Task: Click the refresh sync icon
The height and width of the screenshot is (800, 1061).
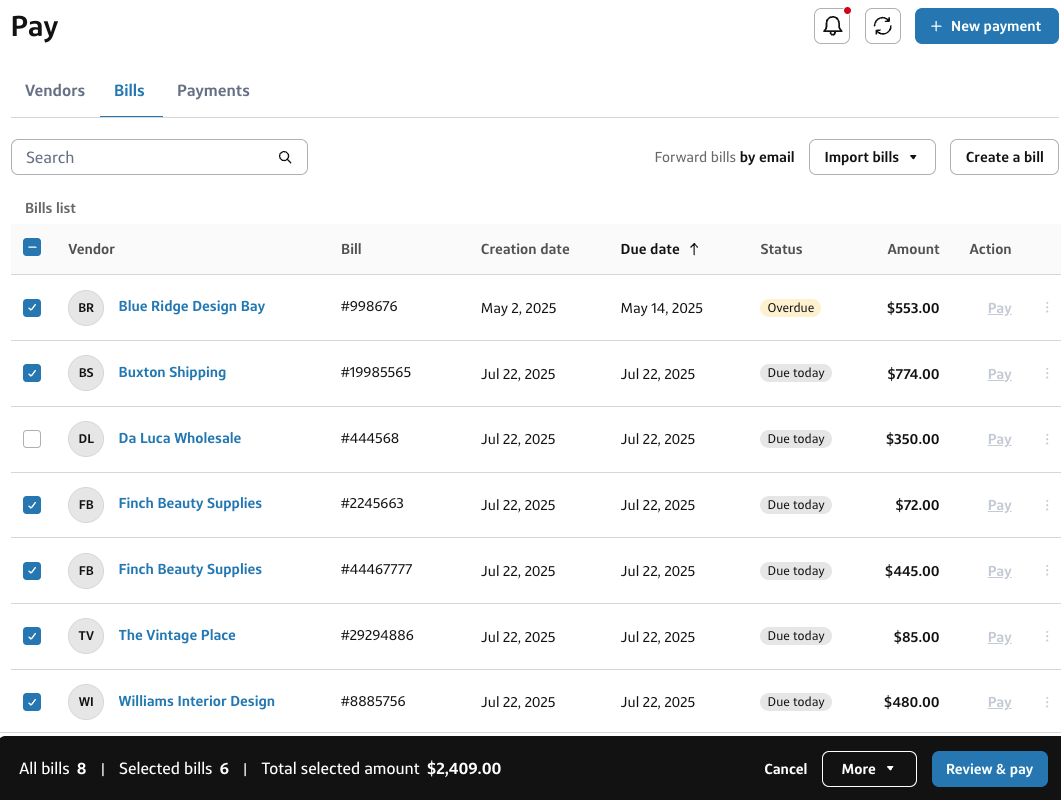Action: [x=882, y=26]
